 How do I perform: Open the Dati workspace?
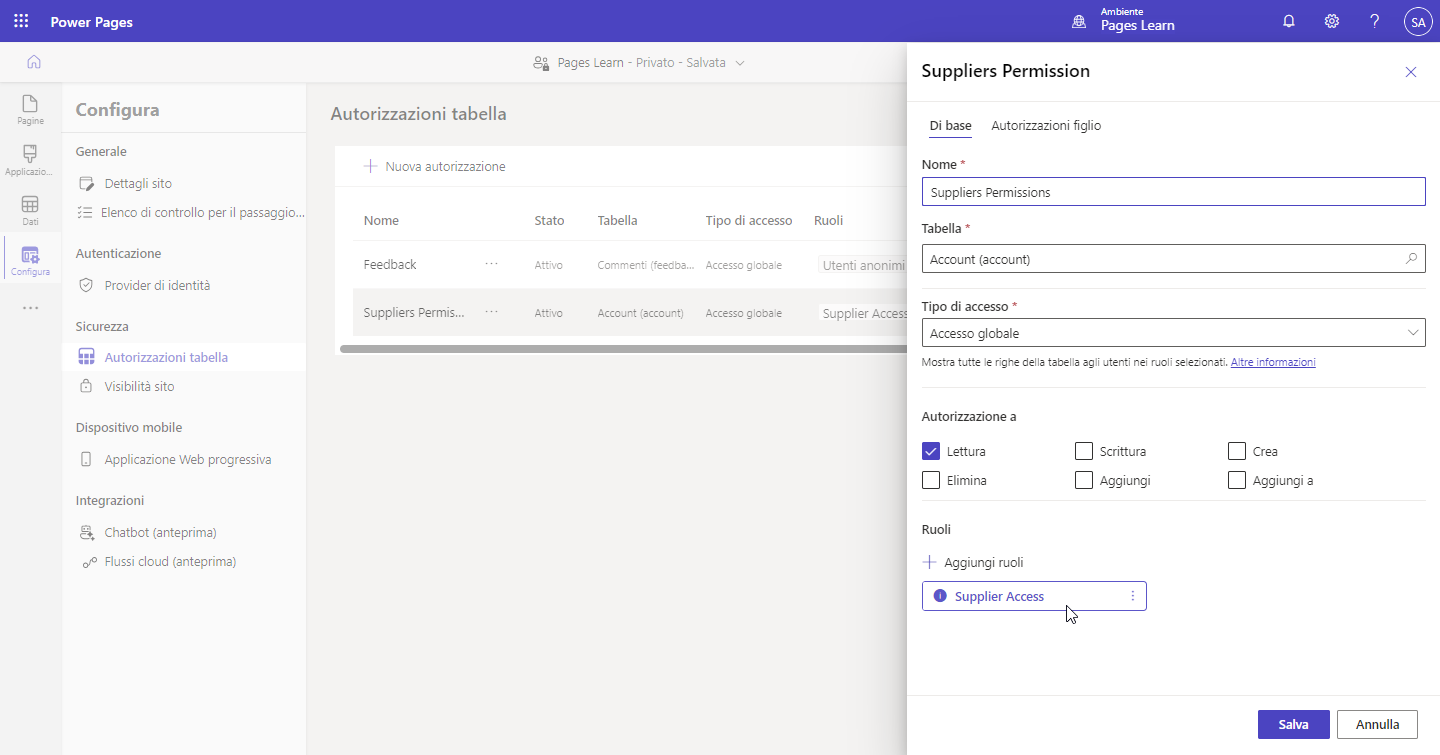point(30,210)
